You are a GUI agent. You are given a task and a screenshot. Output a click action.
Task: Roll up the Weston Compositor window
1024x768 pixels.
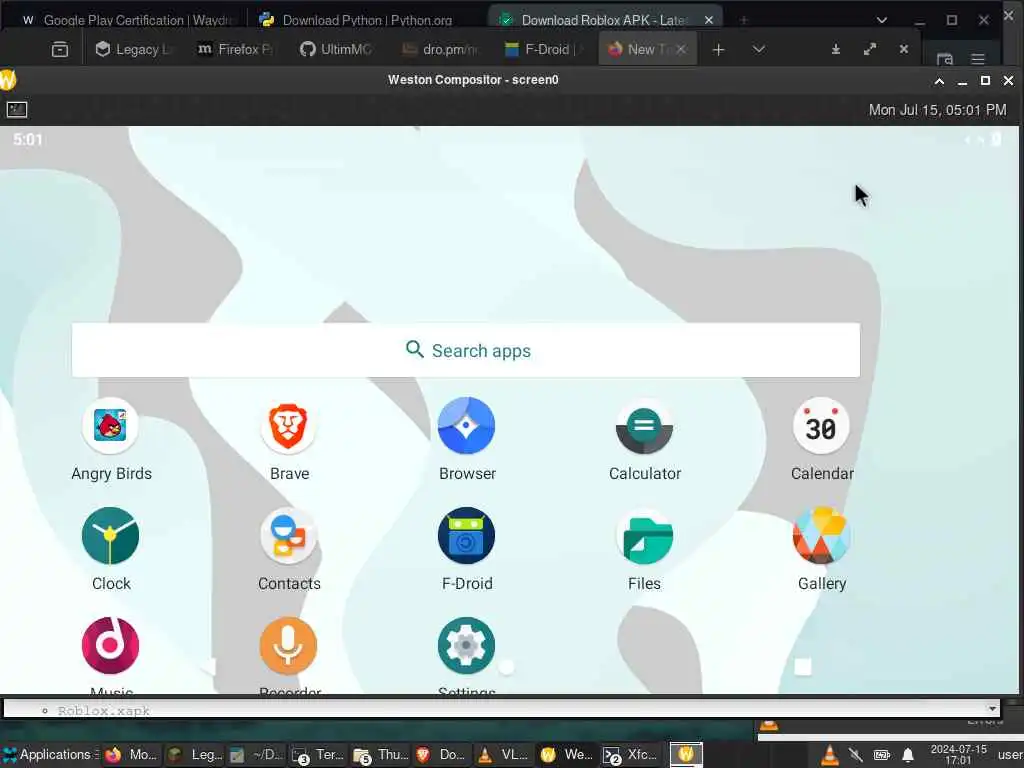tap(939, 81)
